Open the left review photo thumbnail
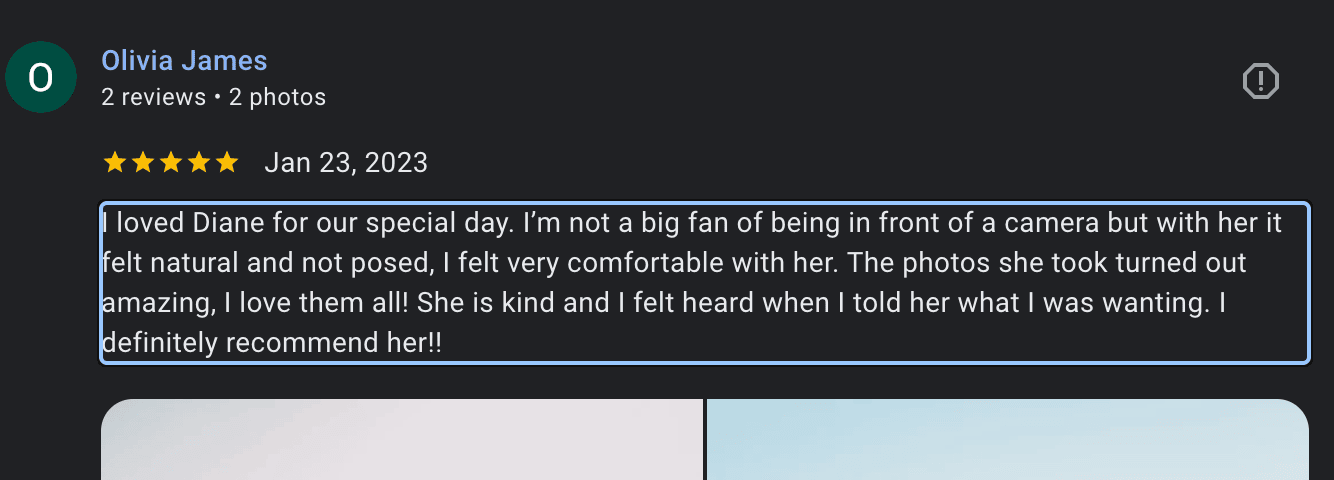 point(402,440)
